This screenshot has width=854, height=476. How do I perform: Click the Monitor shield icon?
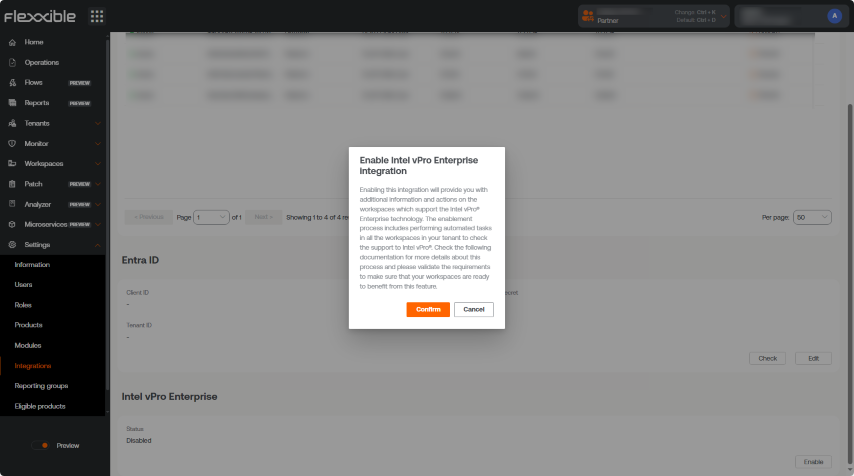[x=13, y=144]
